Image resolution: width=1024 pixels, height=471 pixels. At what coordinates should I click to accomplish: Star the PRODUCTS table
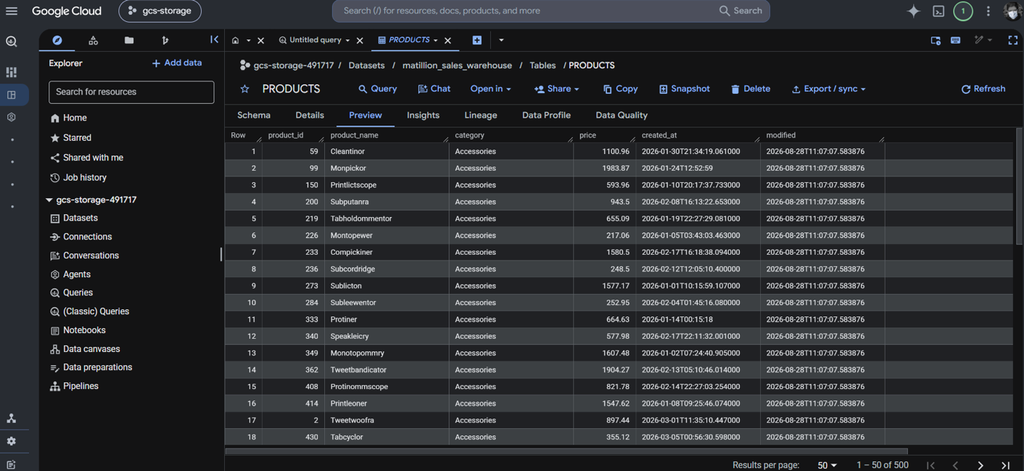tap(245, 89)
